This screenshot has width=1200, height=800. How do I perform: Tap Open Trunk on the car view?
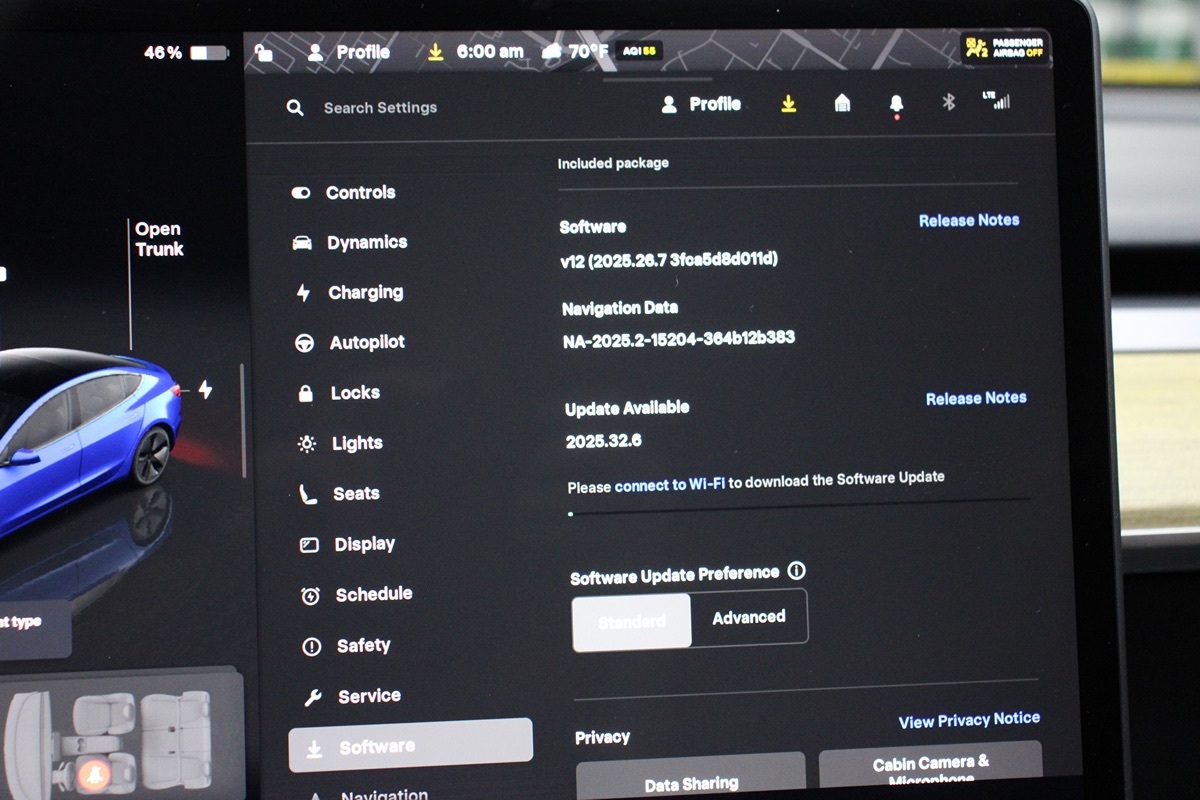pos(159,240)
